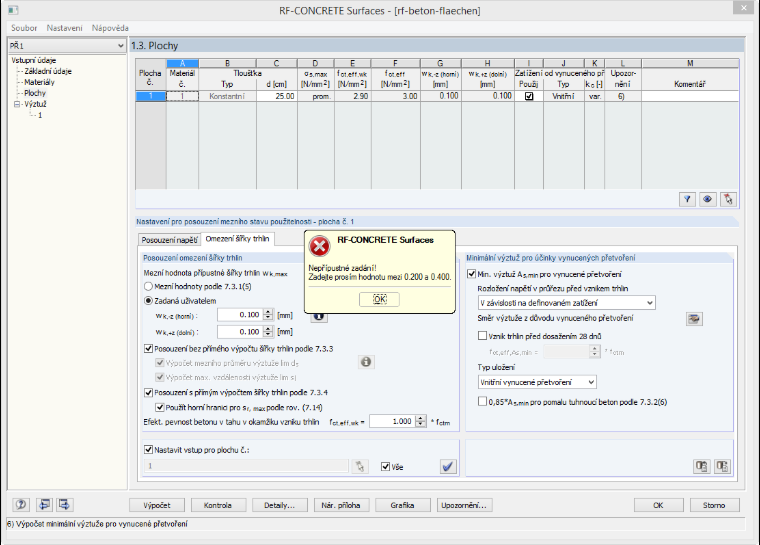The image size is (760, 545).
Task: Select Plochy in the tree
Action: coord(35,93)
